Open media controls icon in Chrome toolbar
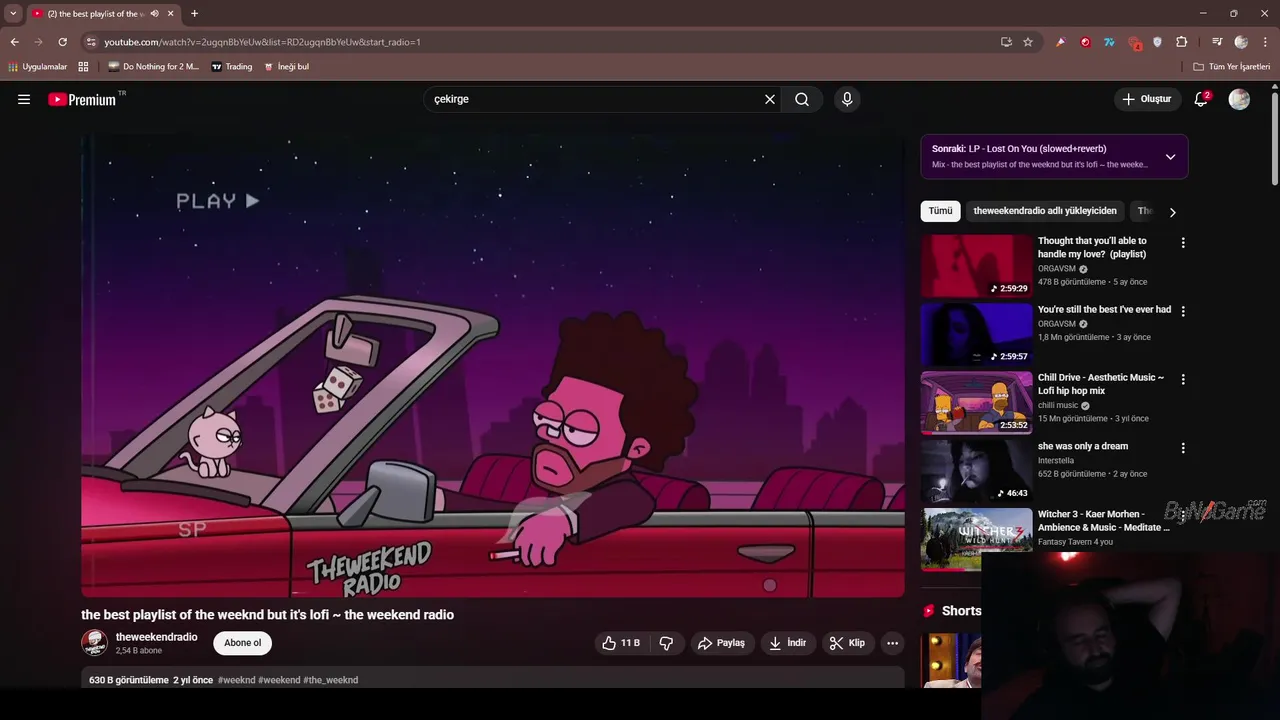This screenshot has height=720, width=1280. (1217, 42)
